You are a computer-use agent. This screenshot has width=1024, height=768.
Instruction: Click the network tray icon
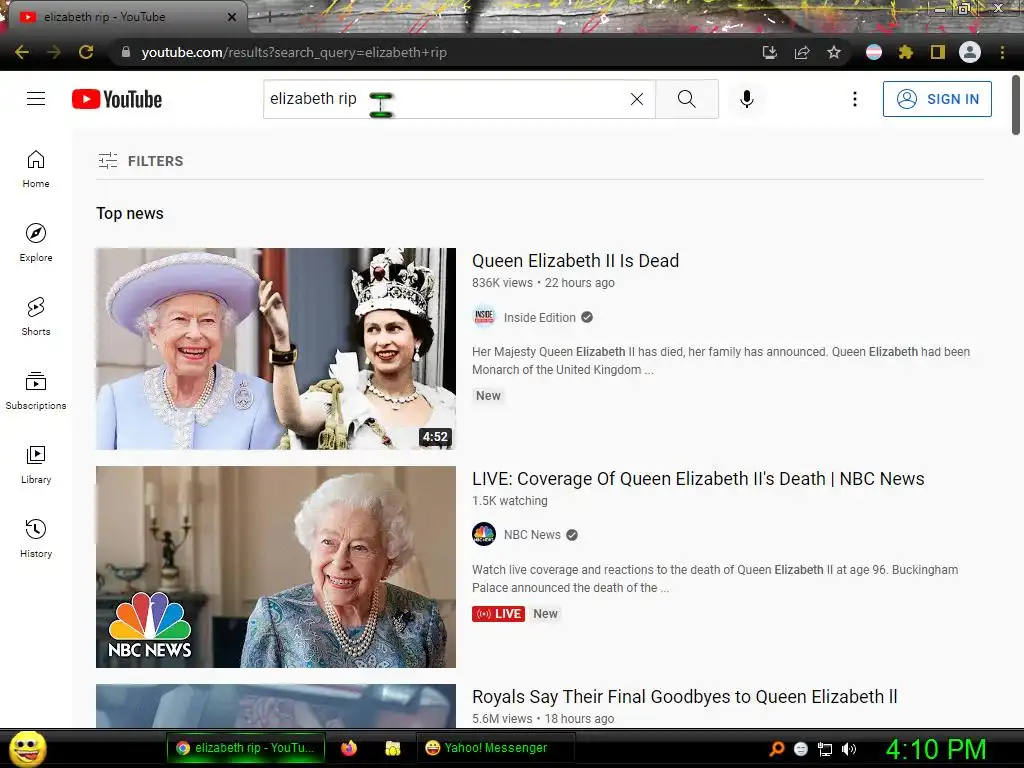click(x=825, y=749)
